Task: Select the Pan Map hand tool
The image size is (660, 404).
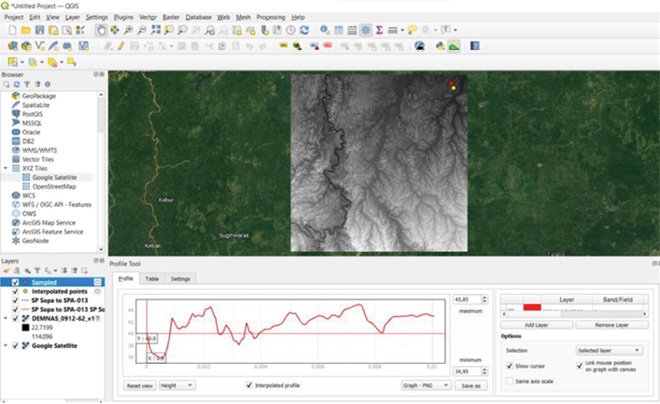Action: (x=102, y=31)
